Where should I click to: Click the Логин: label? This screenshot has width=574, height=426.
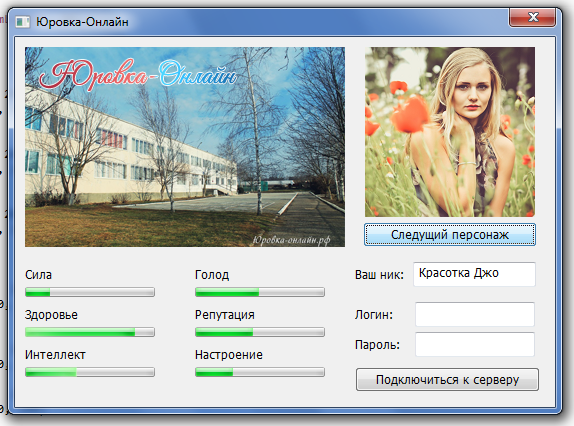374,315
